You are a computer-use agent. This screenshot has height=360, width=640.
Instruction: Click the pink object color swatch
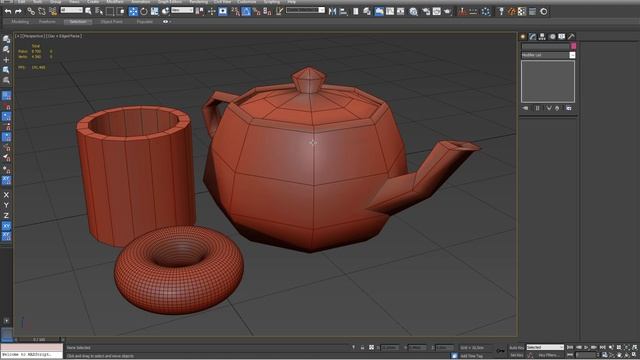coord(573,46)
